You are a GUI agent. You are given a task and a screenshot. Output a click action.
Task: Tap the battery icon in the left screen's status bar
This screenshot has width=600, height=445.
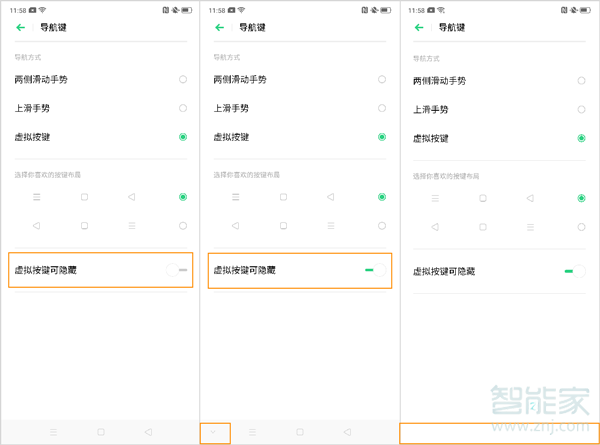coord(187,10)
